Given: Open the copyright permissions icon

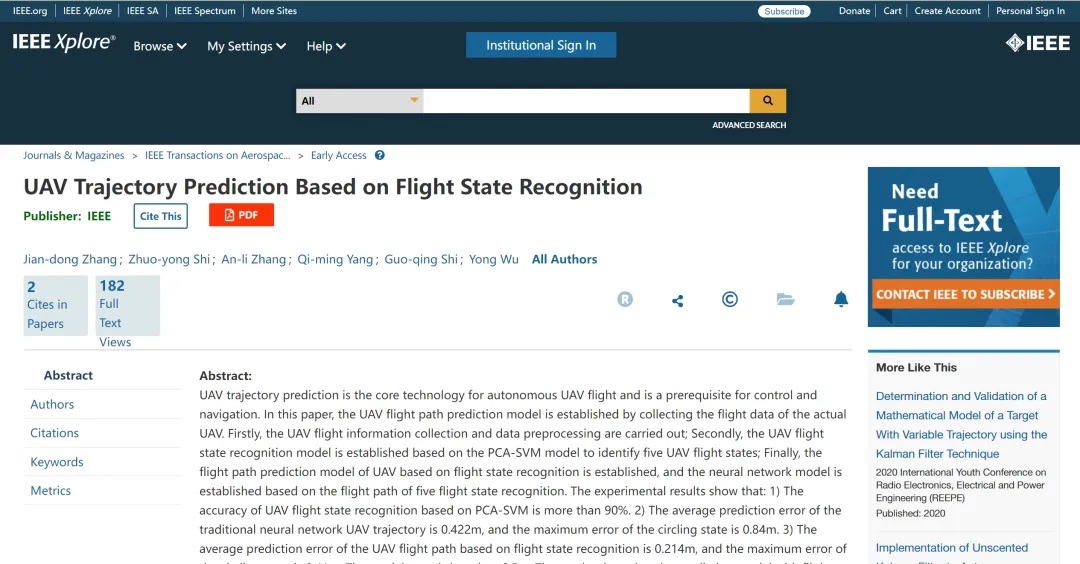Looking at the screenshot, I should 730,299.
